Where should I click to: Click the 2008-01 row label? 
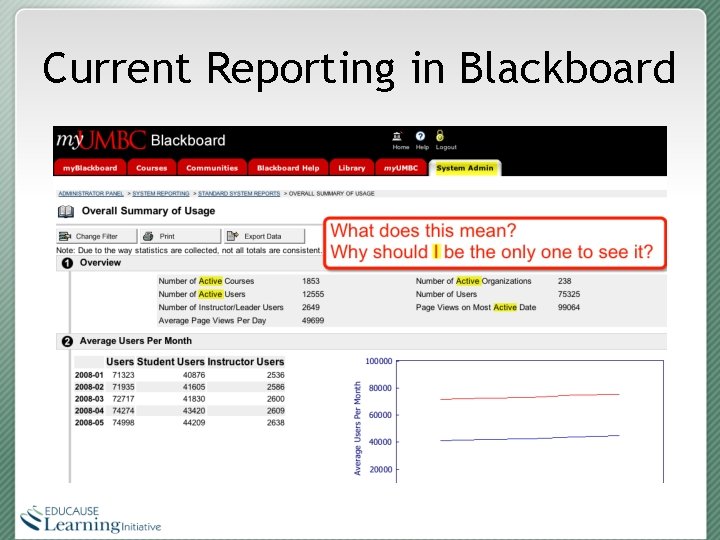point(89,375)
